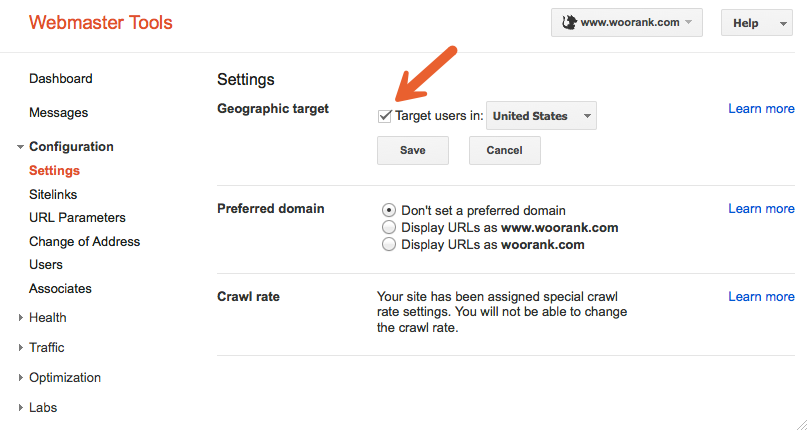808x431 pixels.
Task: Click the Optimization sidebar label
Action: click(x=65, y=378)
